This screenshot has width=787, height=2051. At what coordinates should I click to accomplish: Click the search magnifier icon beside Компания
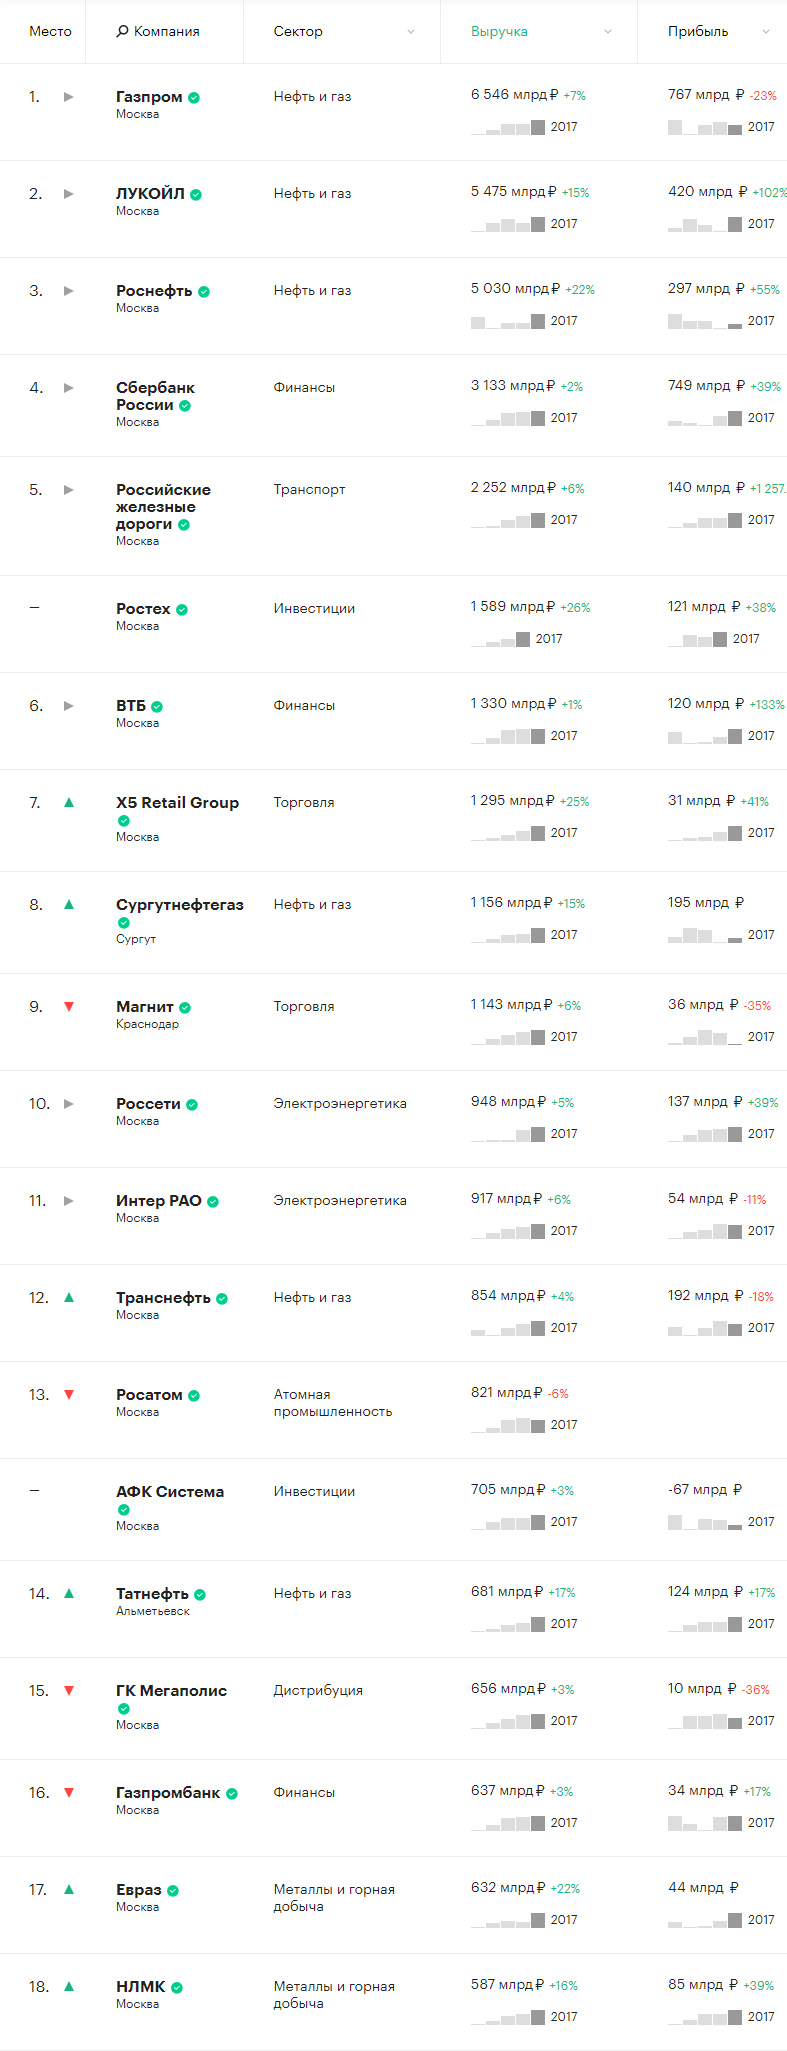(x=122, y=32)
